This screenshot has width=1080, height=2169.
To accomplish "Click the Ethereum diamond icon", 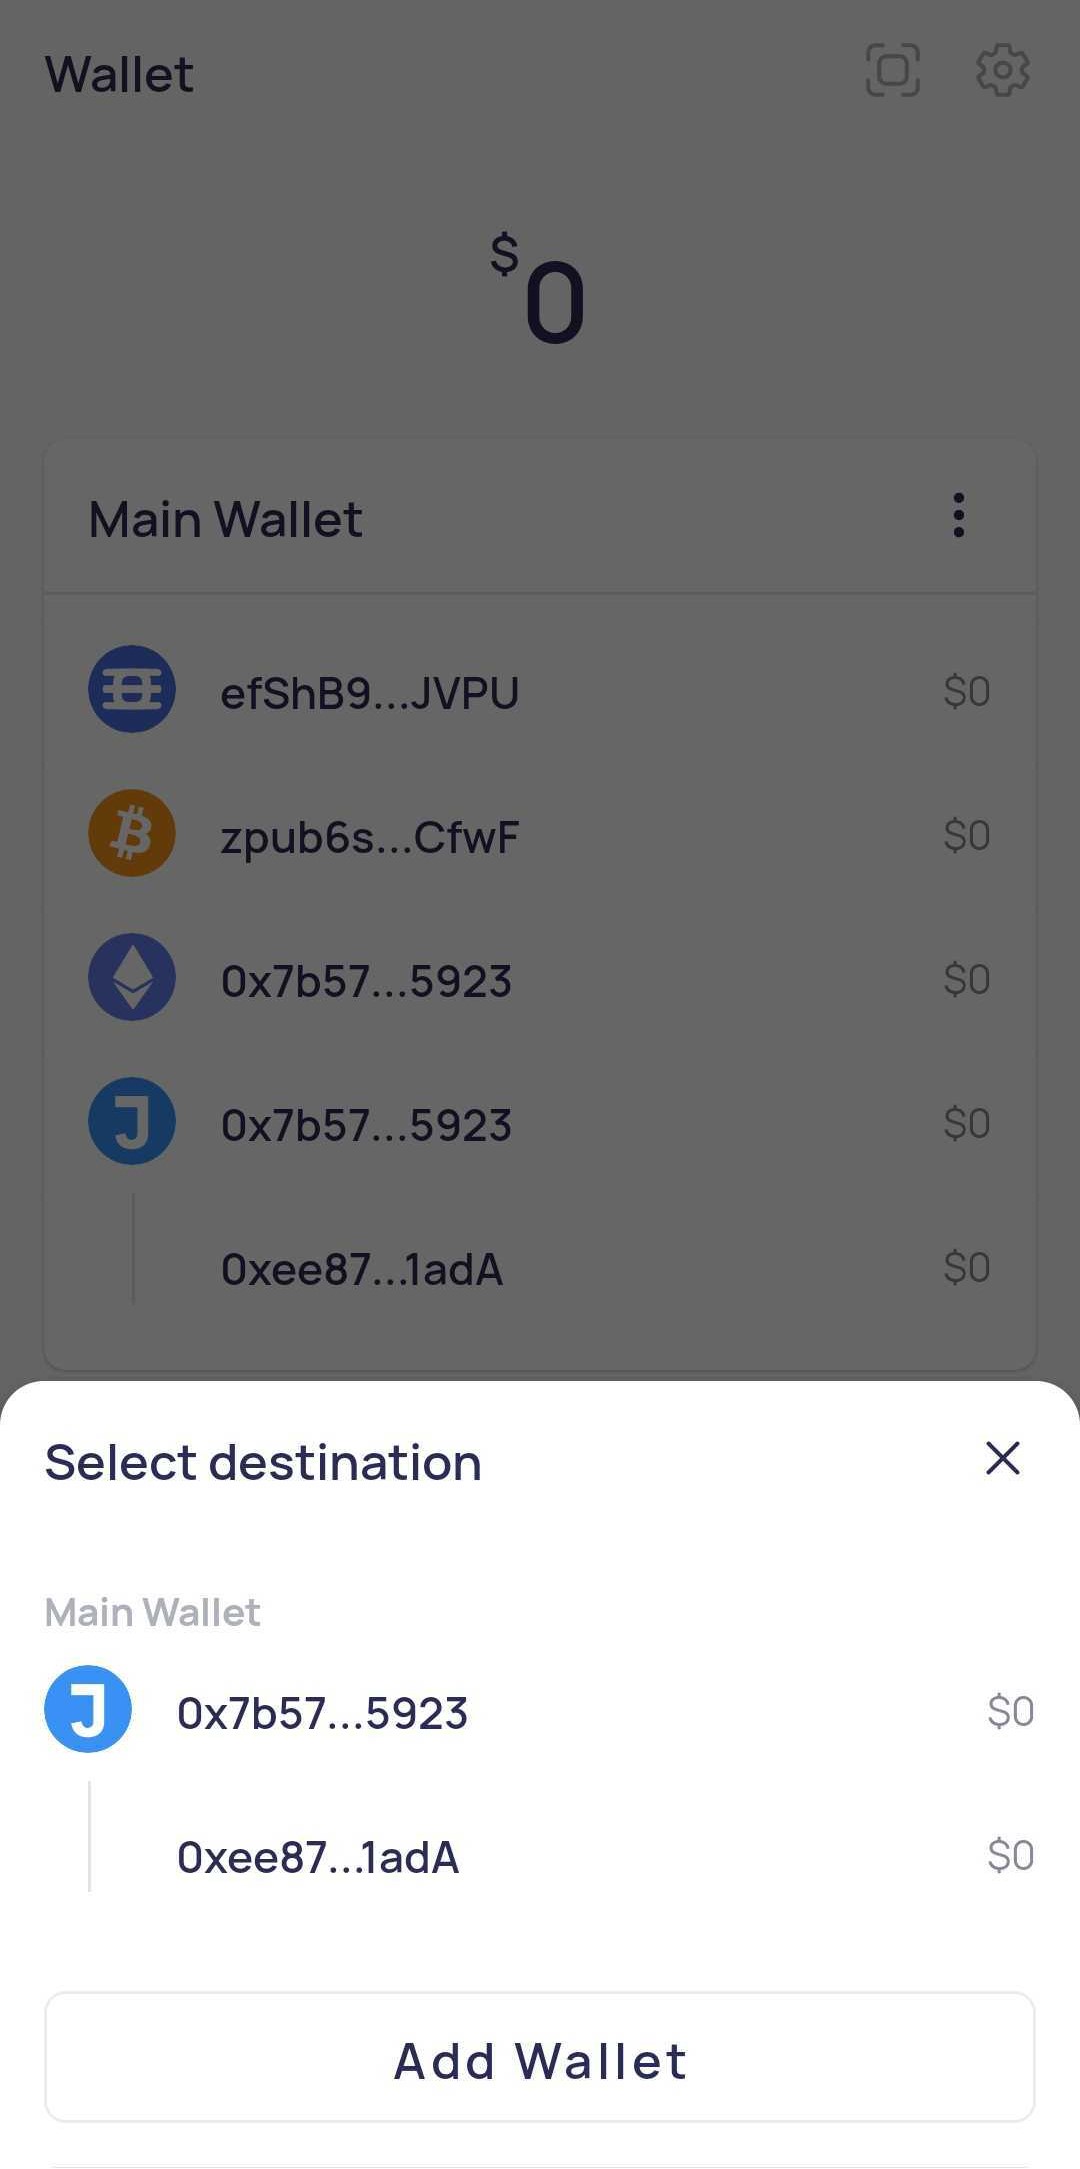I will point(132,978).
